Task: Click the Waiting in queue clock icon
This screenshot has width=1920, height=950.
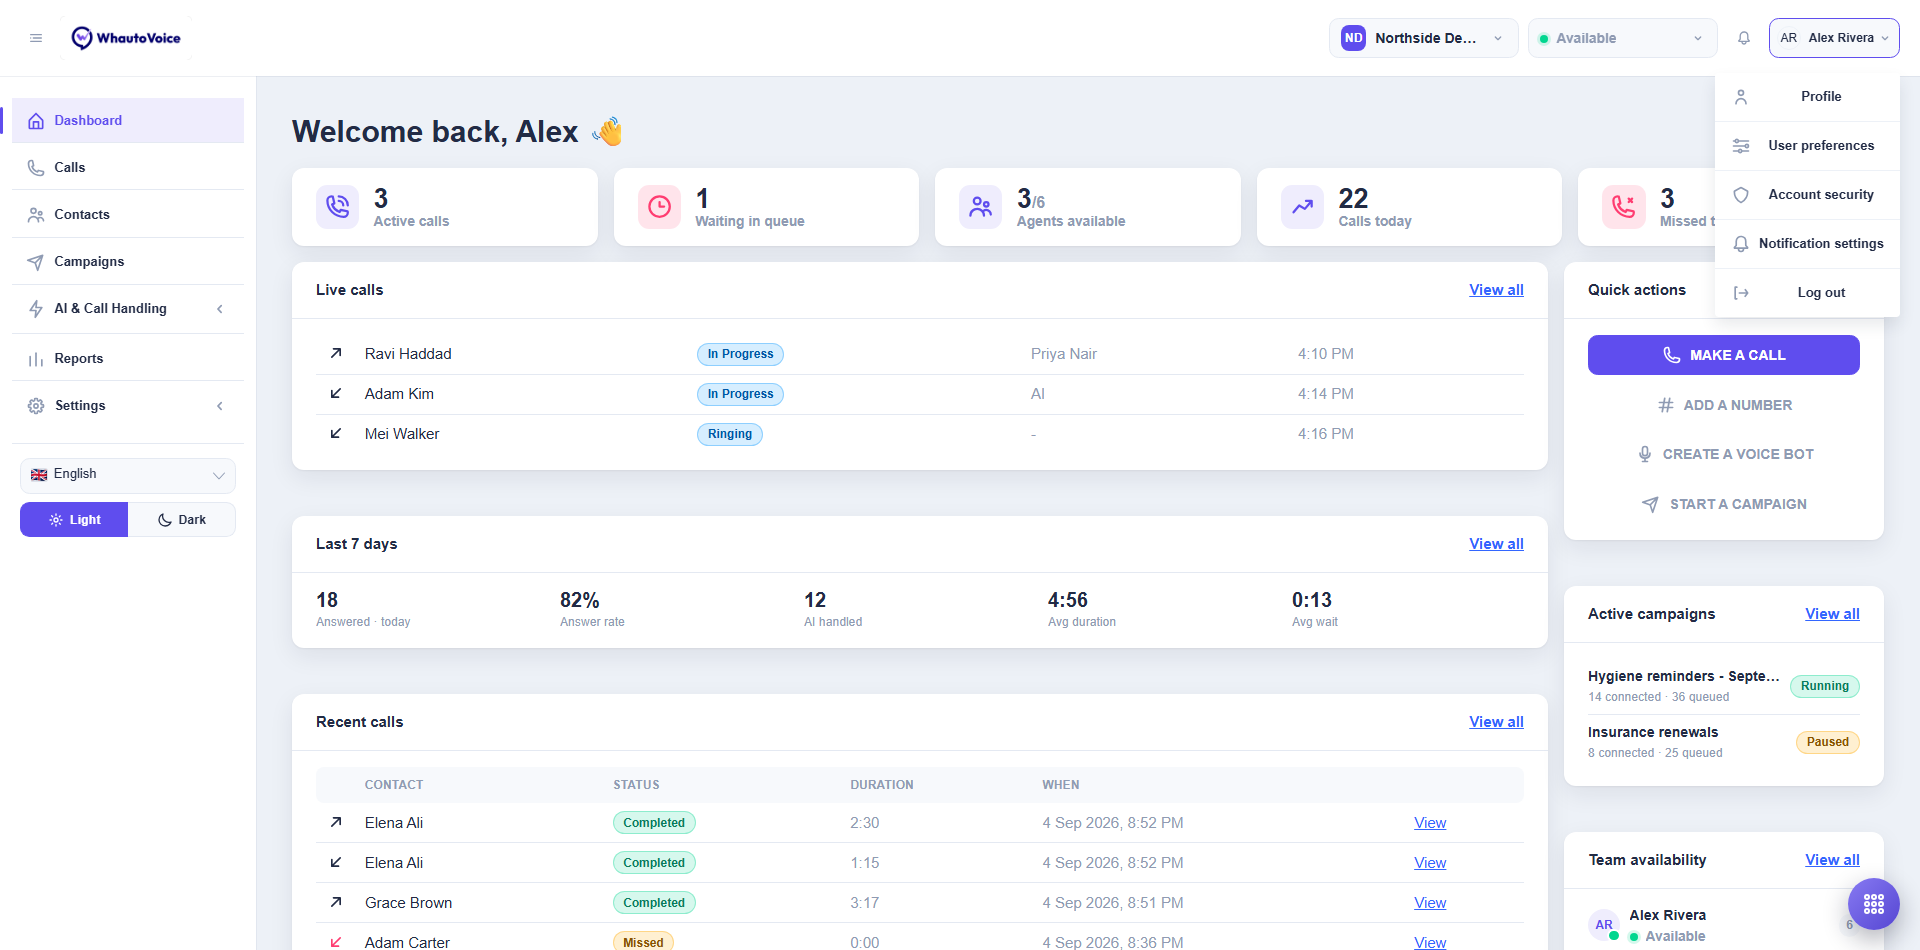Action: 660,207
